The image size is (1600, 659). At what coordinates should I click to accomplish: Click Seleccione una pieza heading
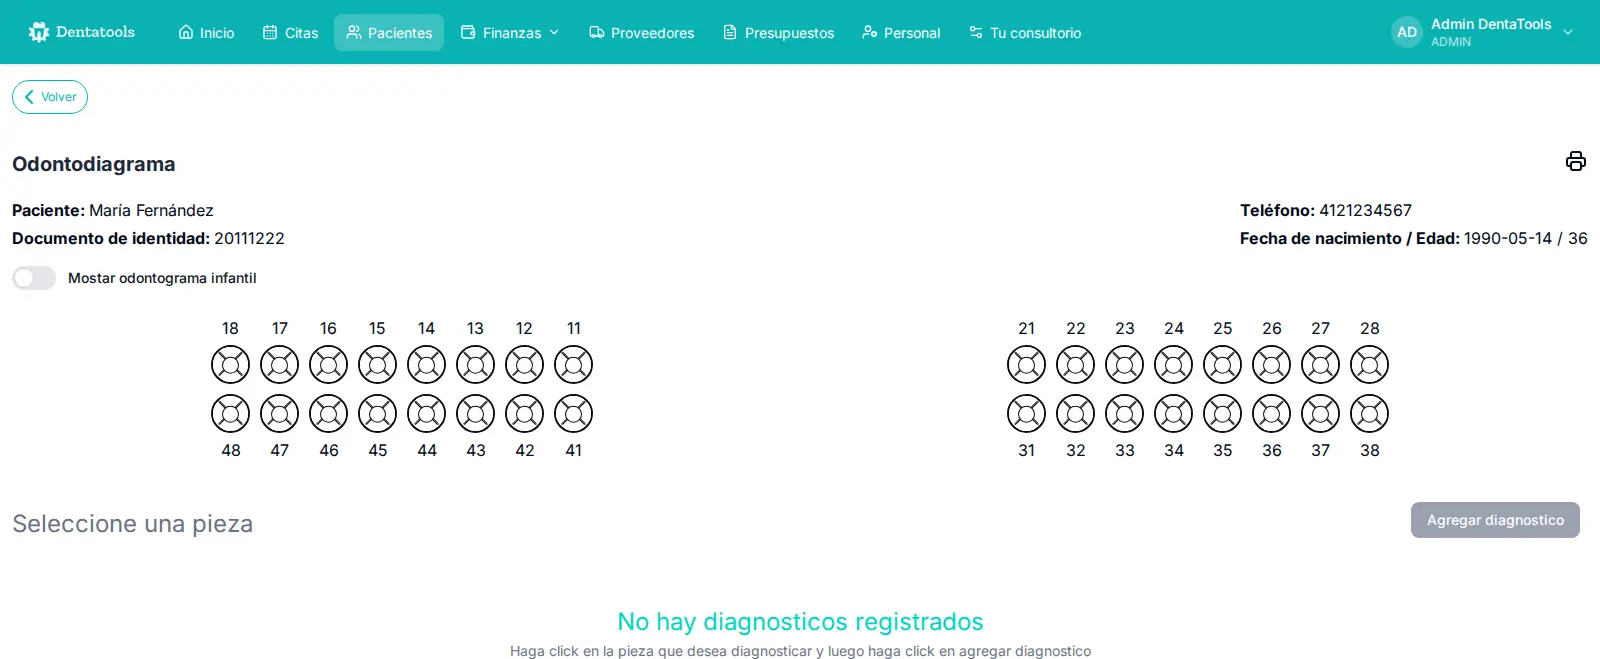pyautogui.click(x=132, y=524)
